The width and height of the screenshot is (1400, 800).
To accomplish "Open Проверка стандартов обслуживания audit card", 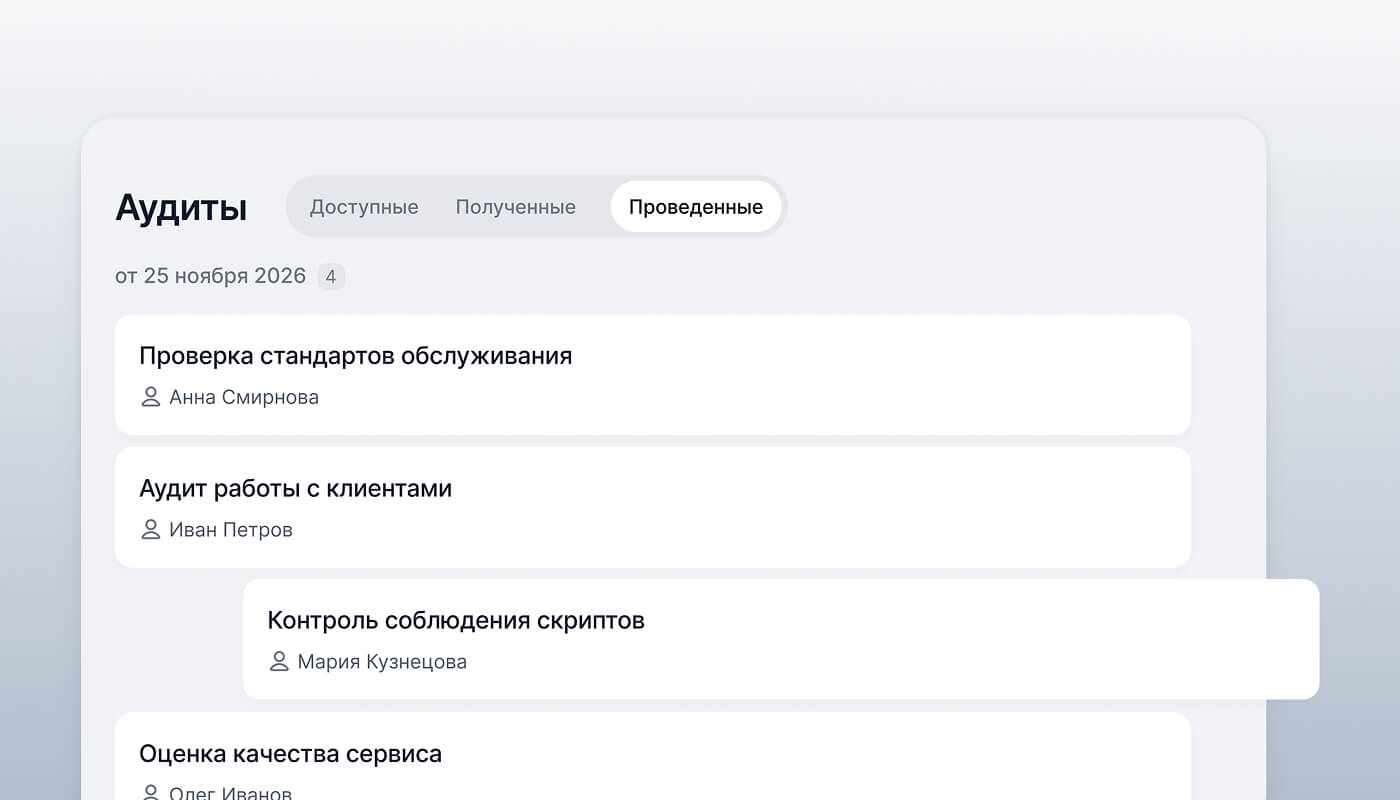I will click(653, 375).
